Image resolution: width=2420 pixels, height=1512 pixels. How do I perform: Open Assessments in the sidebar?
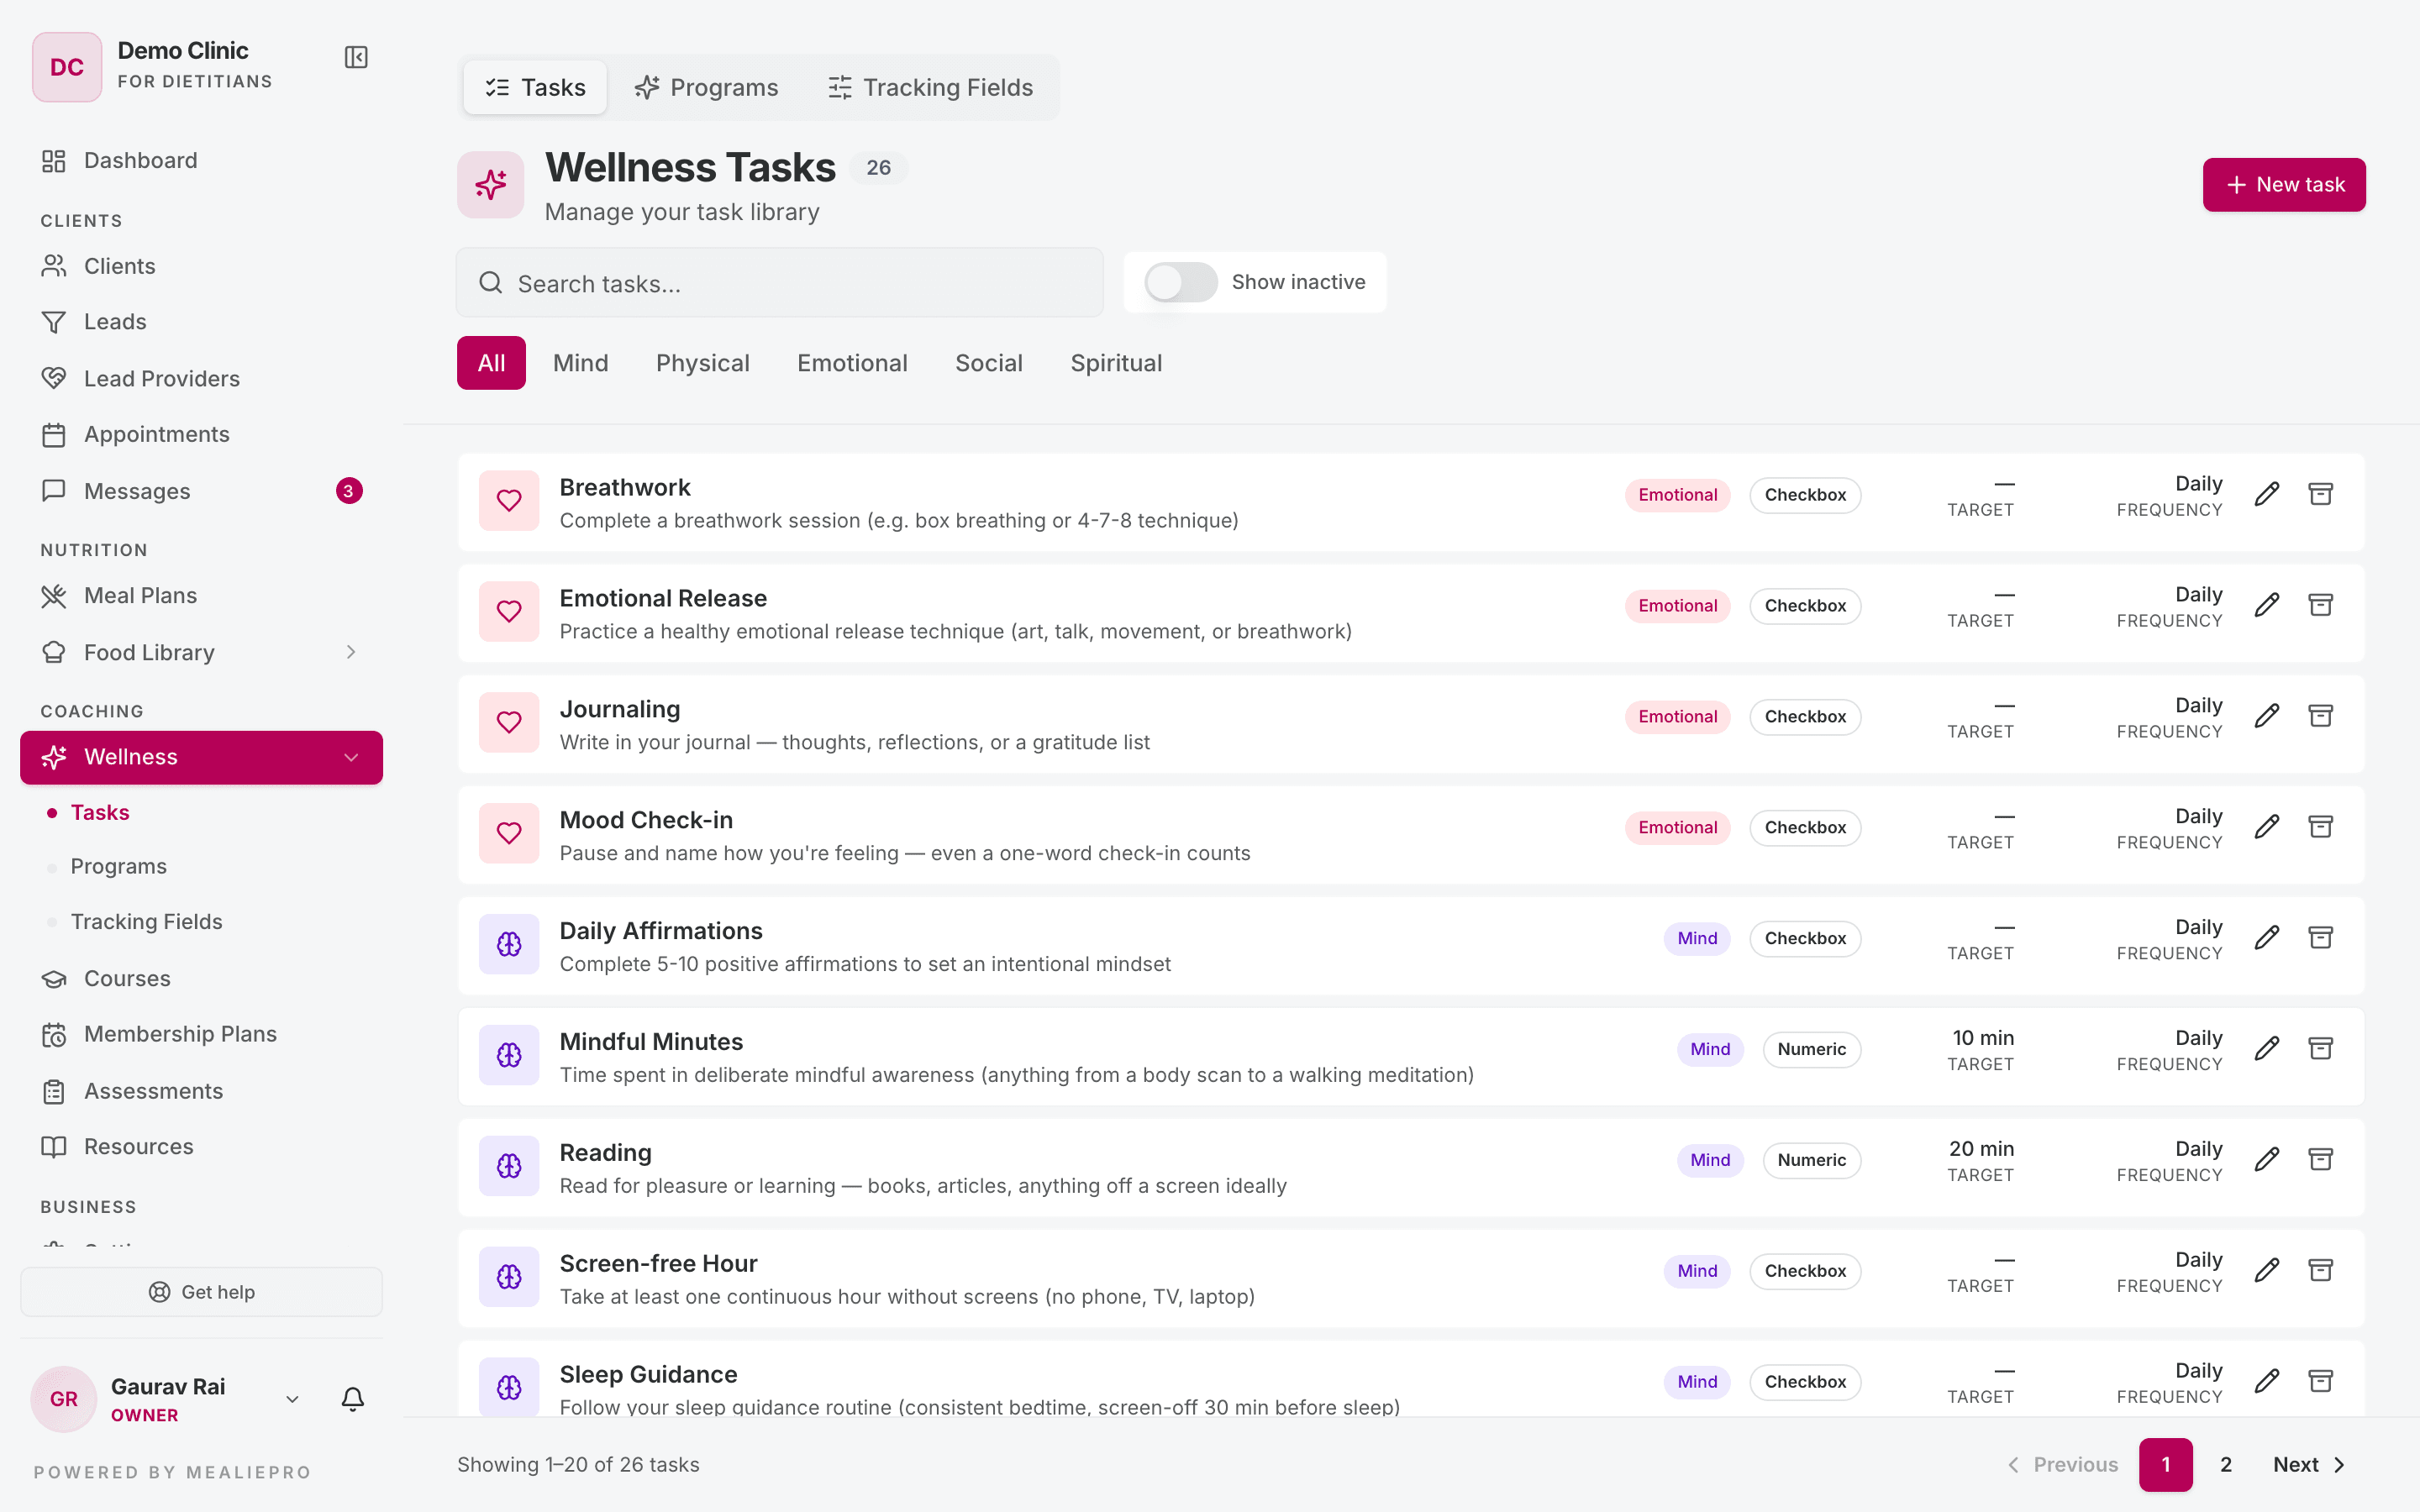(x=201, y=1091)
